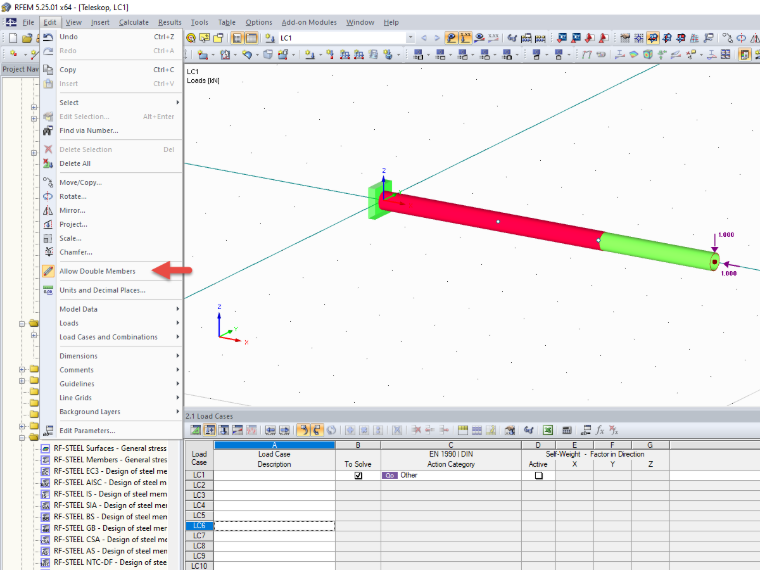Click the fx formula icon in table toolbar
Viewport: 760px width, 570px height.
pos(600,430)
